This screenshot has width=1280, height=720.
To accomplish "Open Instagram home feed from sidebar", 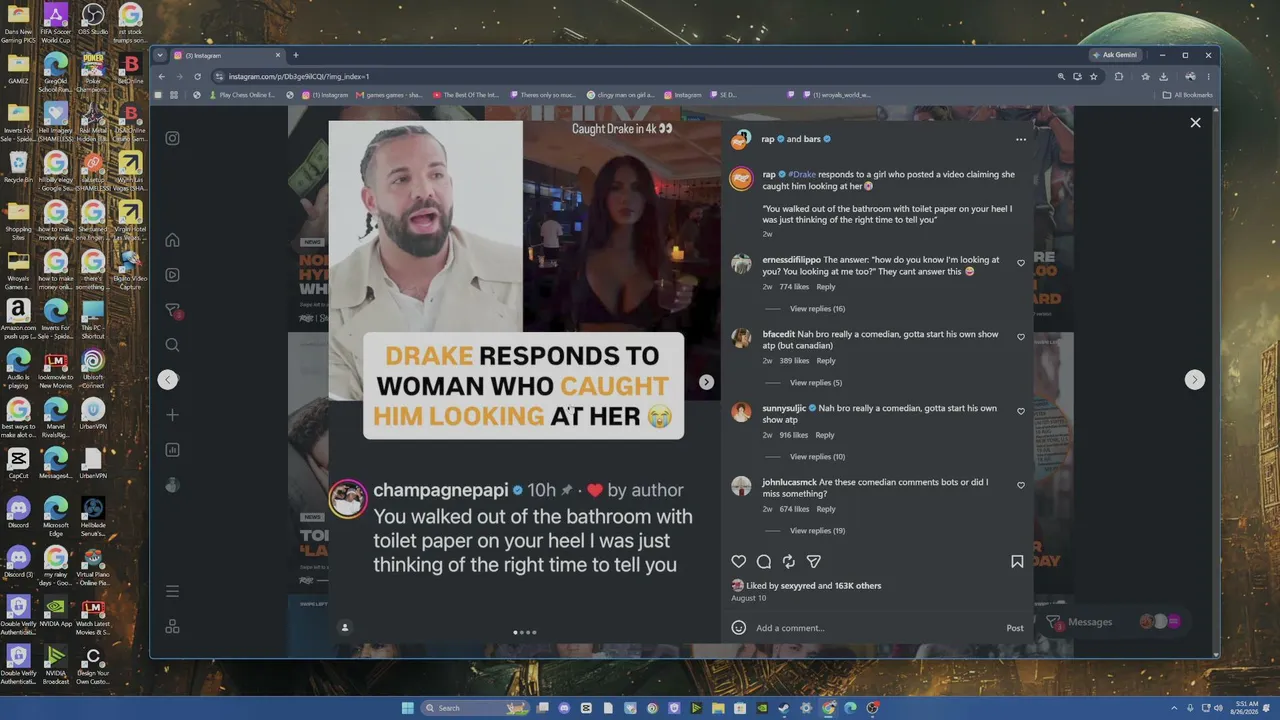I will (x=172, y=240).
